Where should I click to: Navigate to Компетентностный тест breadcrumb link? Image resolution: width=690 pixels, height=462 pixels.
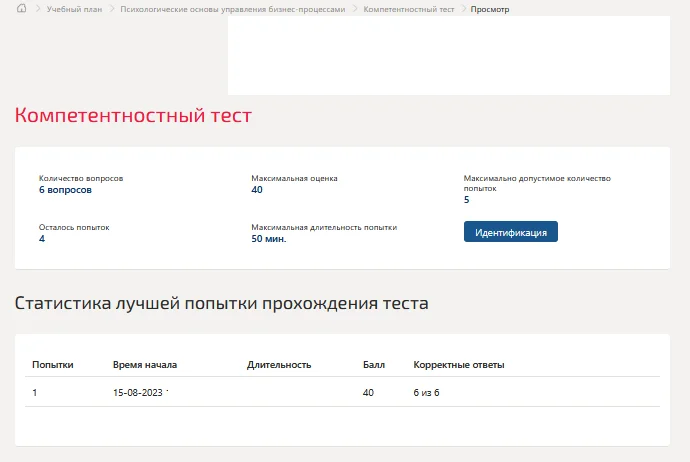pyautogui.click(x=408, y=9)
